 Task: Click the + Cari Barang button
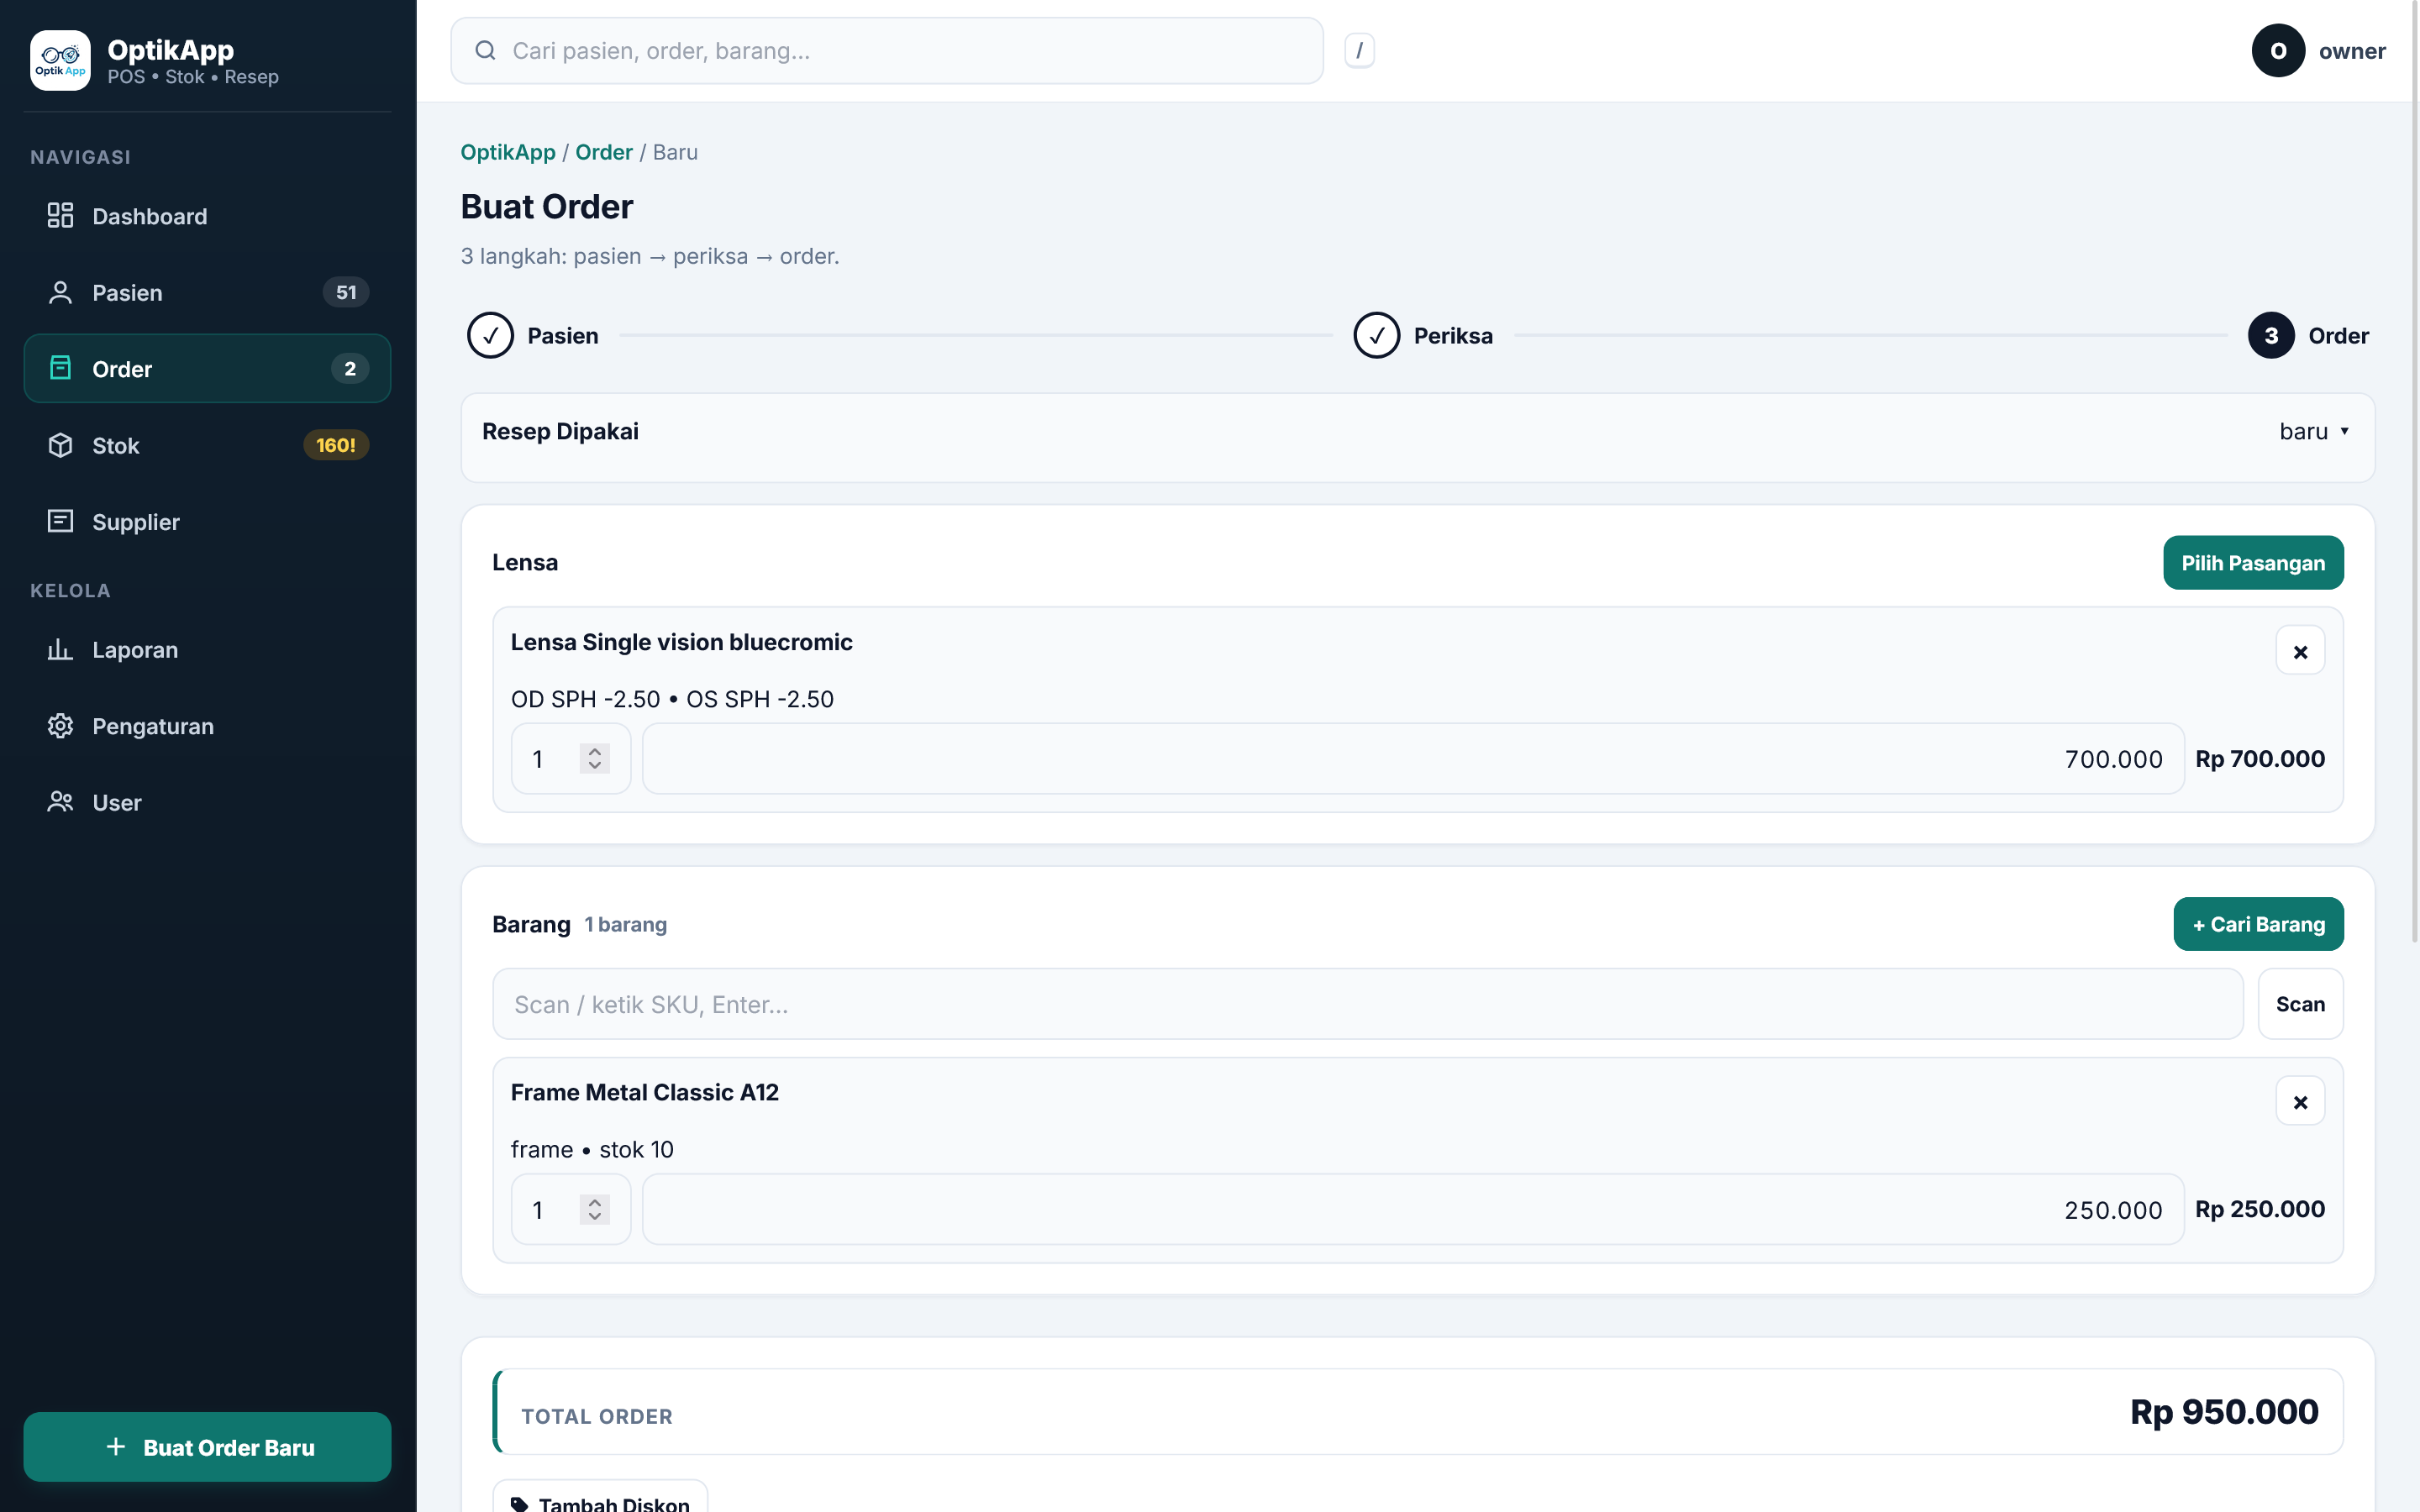click(2258, 924)
